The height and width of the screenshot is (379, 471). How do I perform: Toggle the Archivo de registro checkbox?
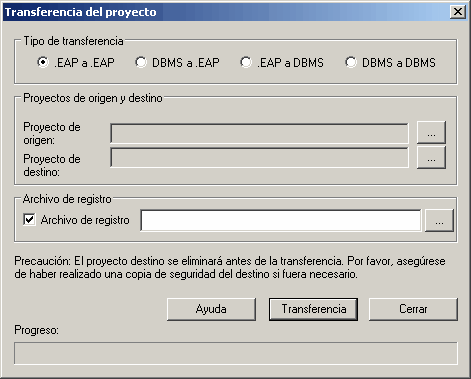29,220
